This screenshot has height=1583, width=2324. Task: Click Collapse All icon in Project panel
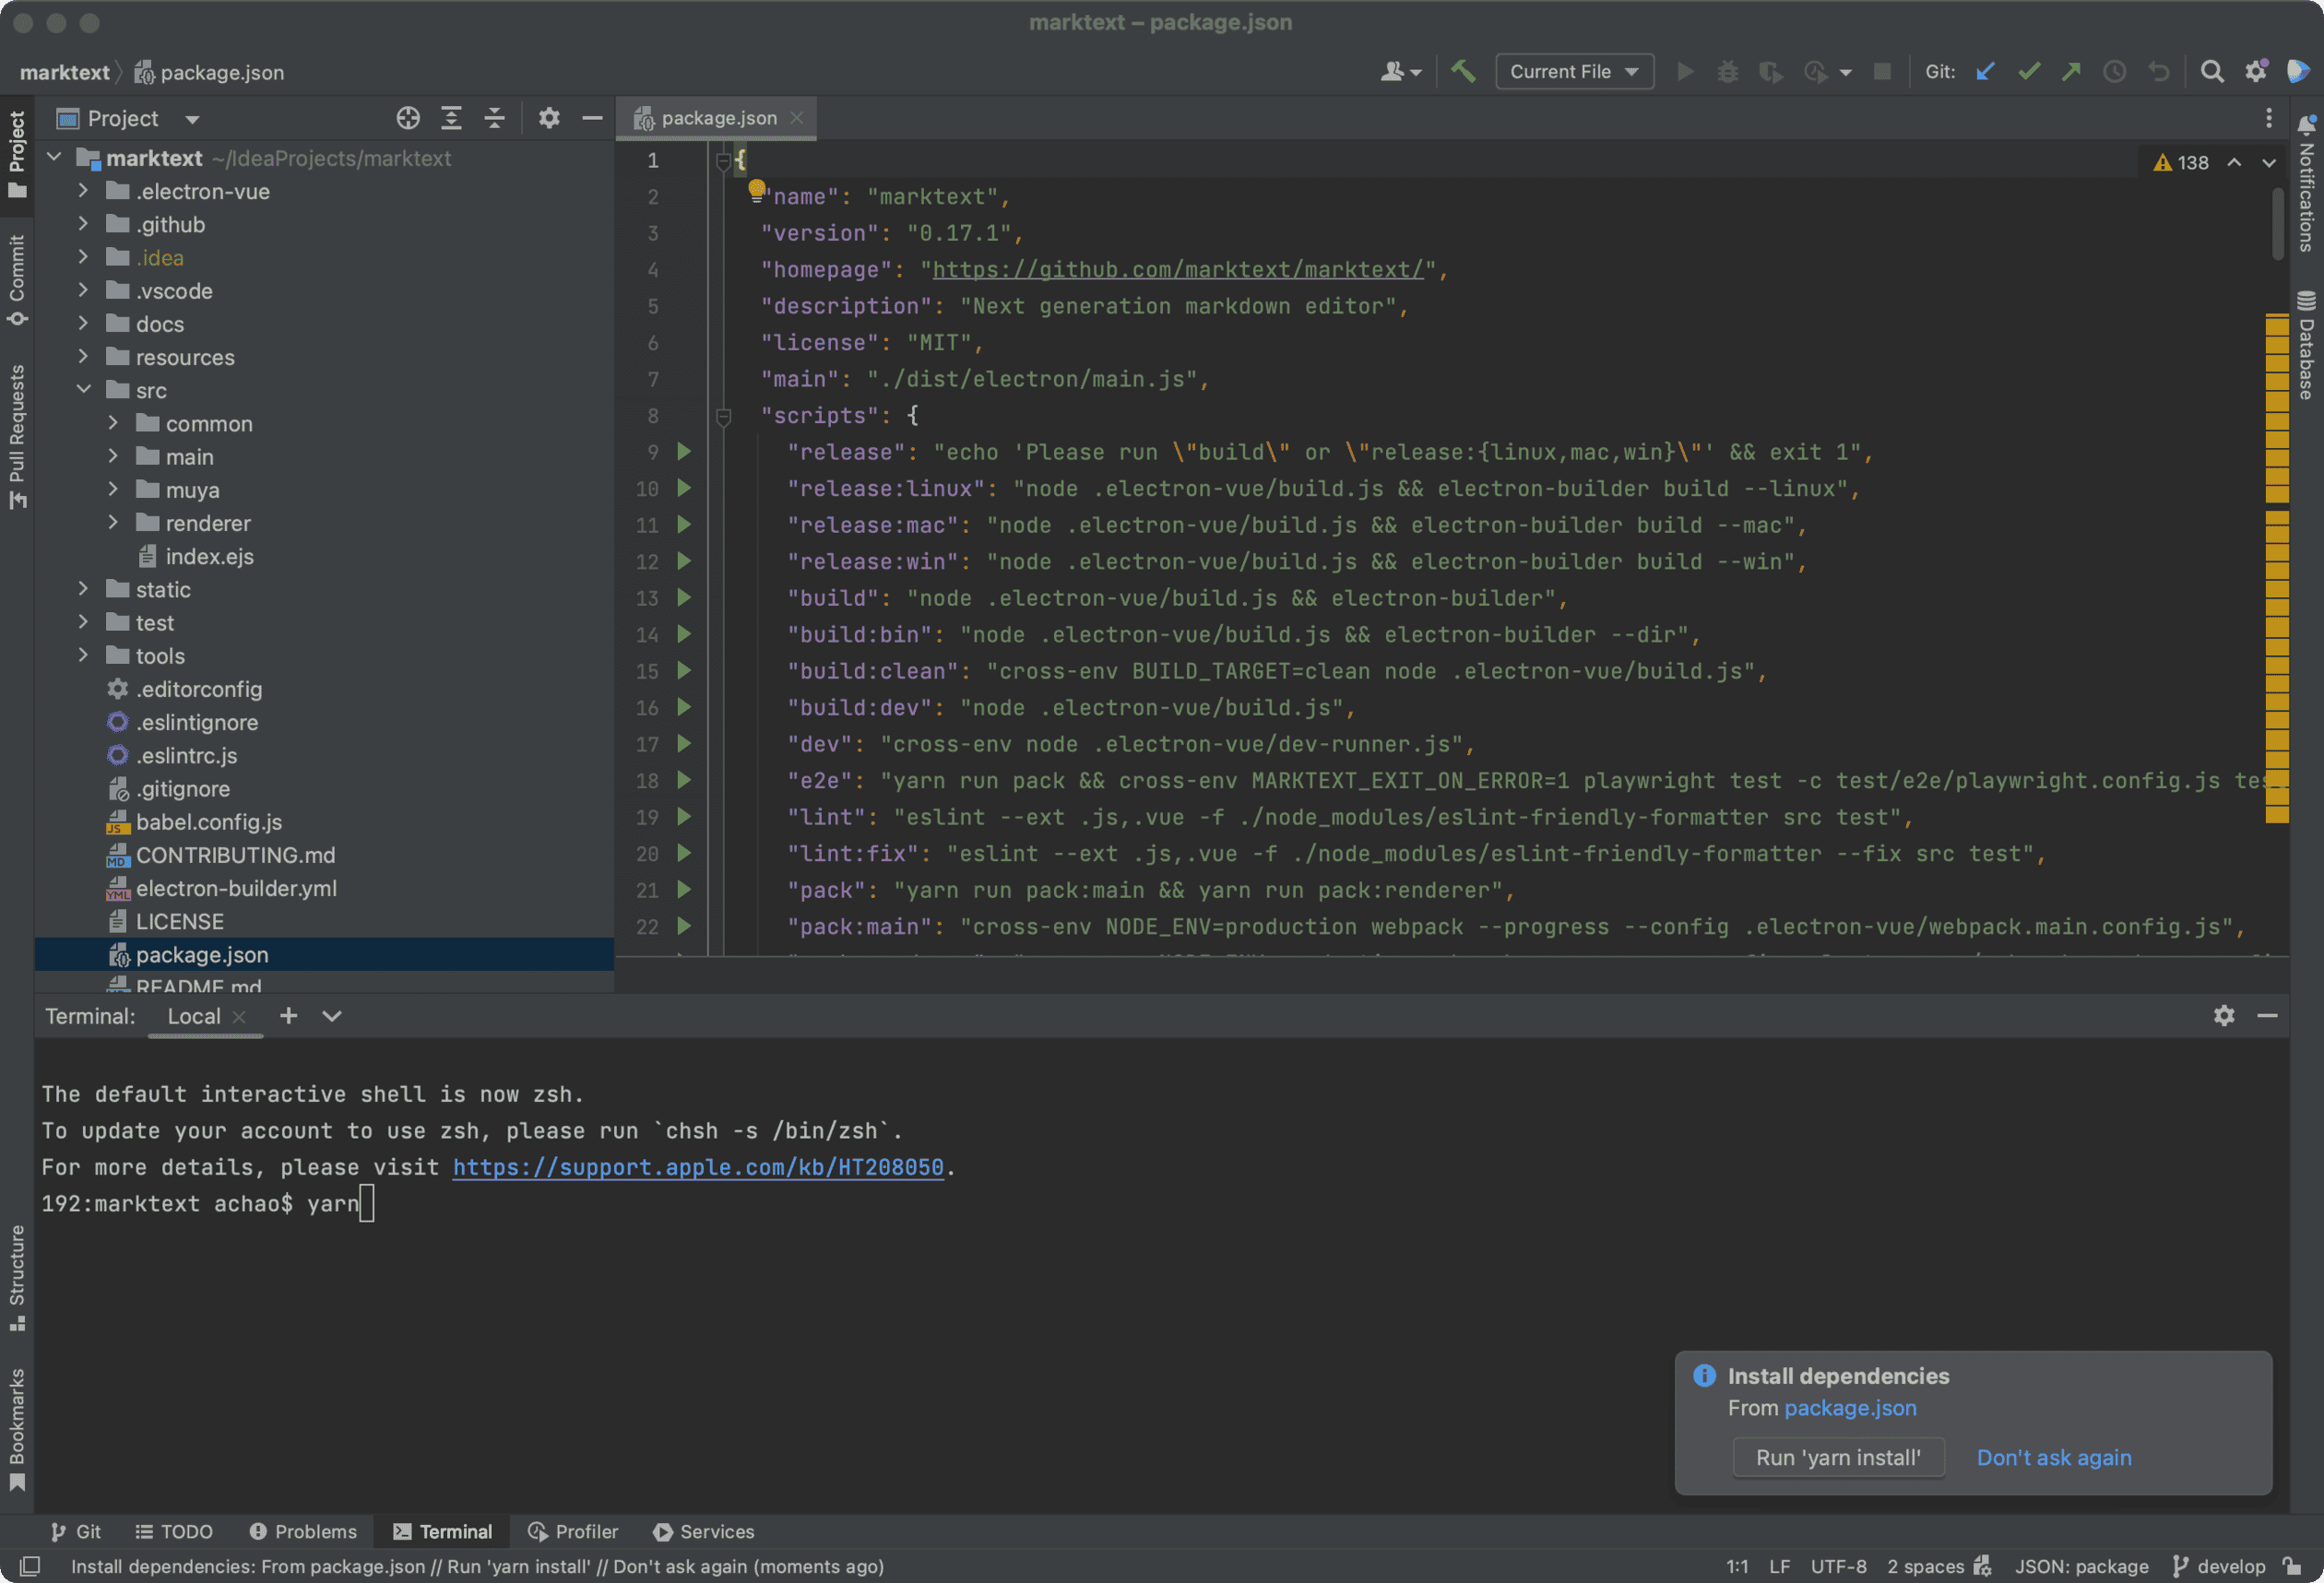click(x=494, y=118)
